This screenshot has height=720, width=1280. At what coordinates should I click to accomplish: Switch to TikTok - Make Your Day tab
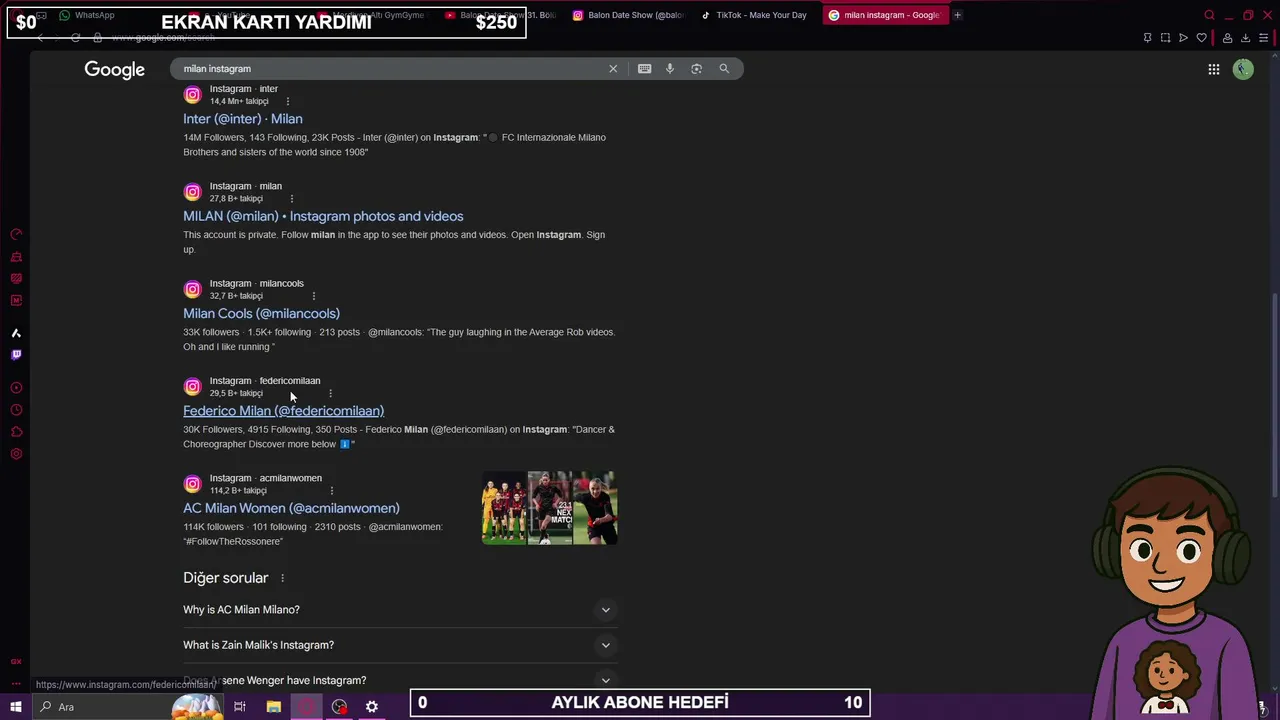pyautogui.click(x=755, y=15)
